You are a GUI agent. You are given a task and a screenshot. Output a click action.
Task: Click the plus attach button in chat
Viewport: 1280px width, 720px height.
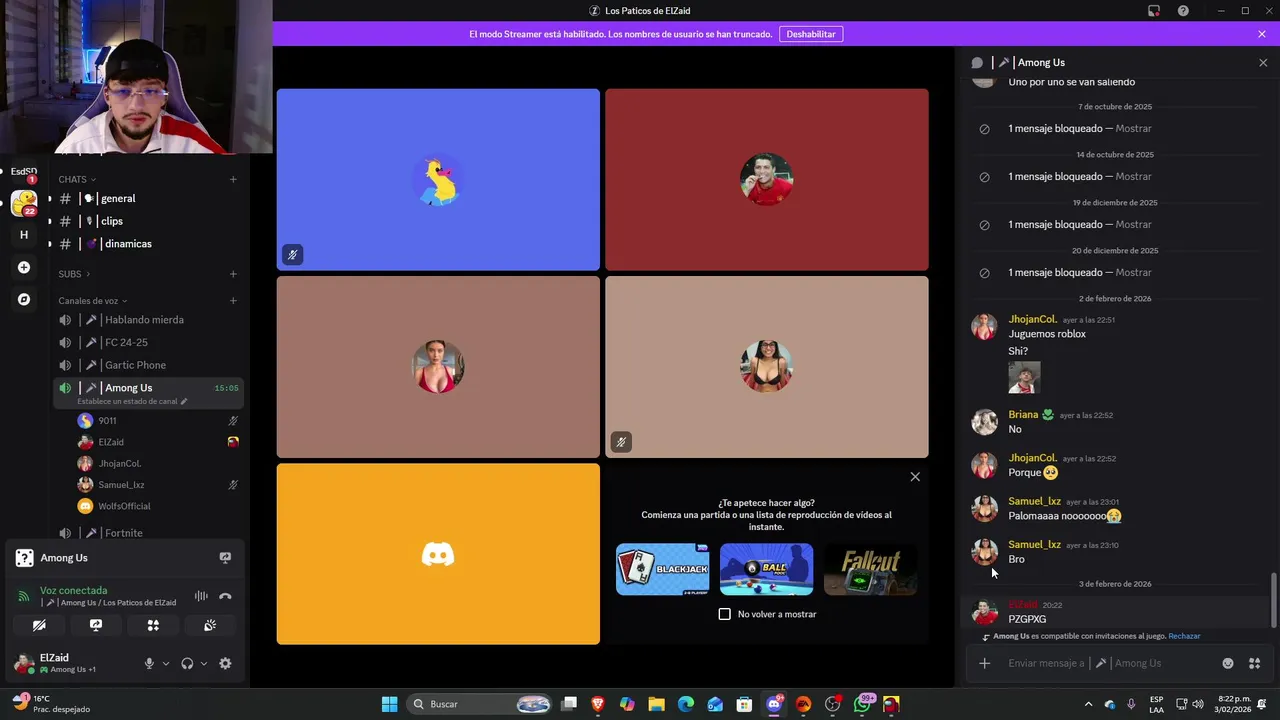pos(984,663)
